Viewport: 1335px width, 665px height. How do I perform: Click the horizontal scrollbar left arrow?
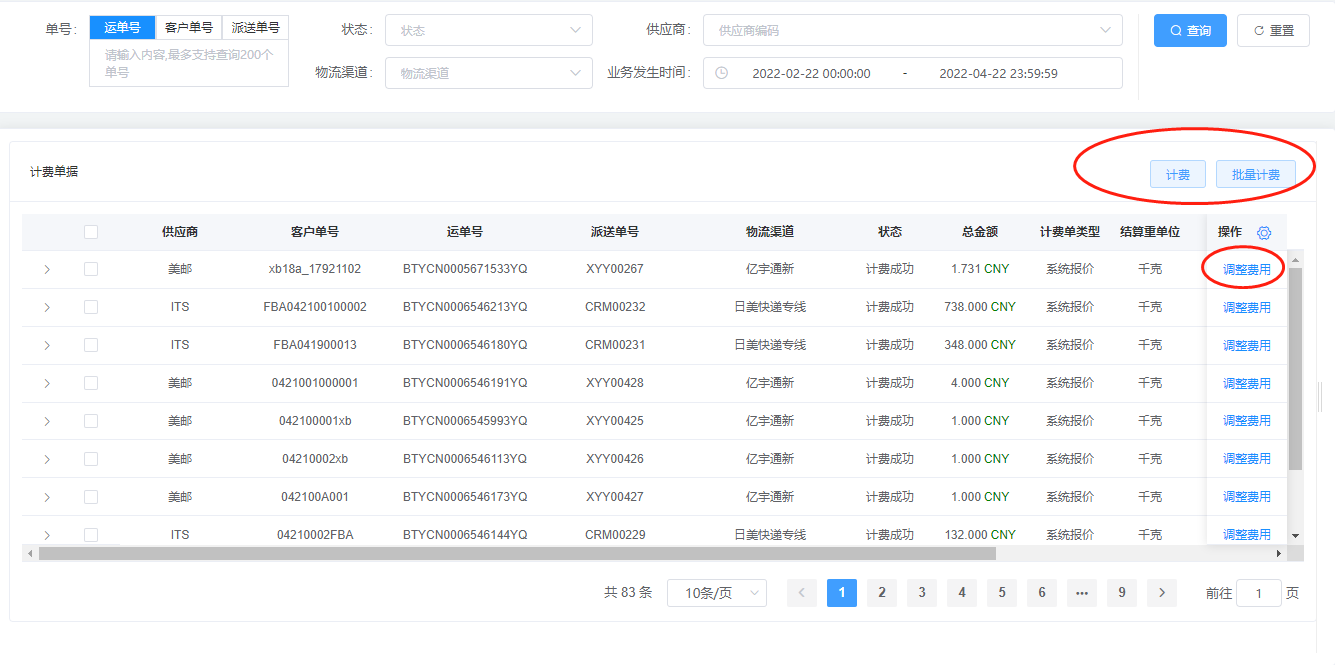[x=30, y=553]
